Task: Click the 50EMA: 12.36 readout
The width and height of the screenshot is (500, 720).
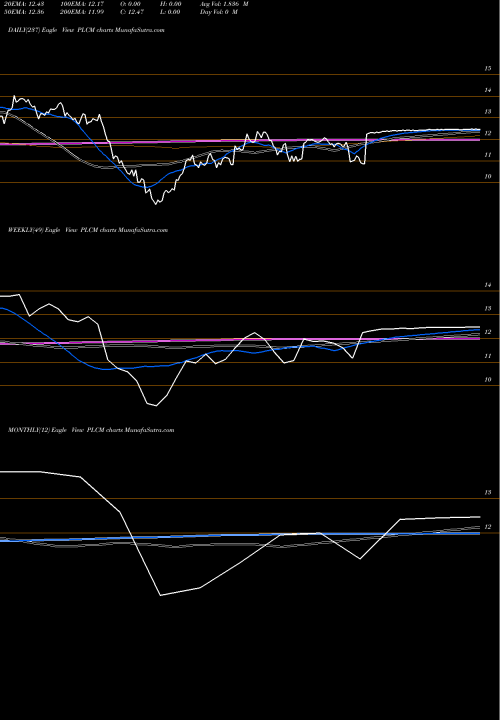Action: click(24, 12)
